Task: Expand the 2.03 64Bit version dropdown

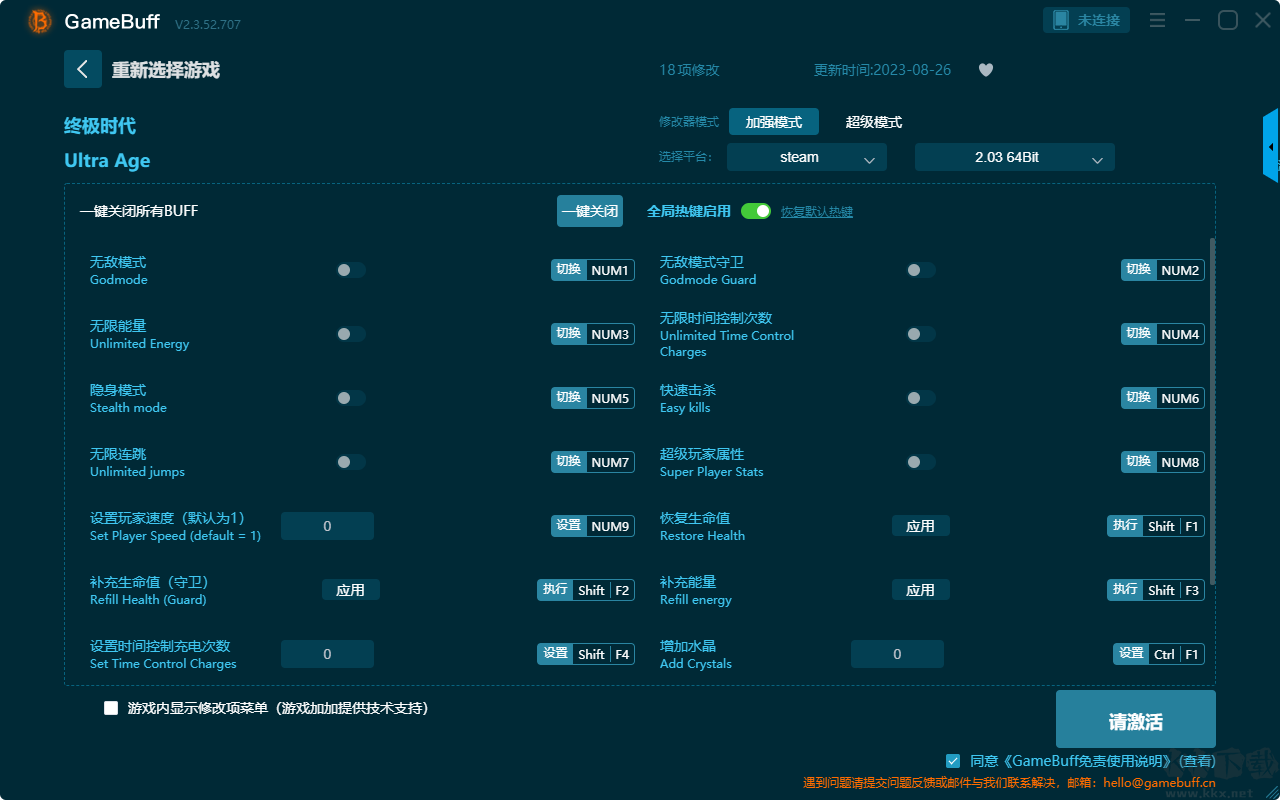Action: click(x=1015, y=157)
